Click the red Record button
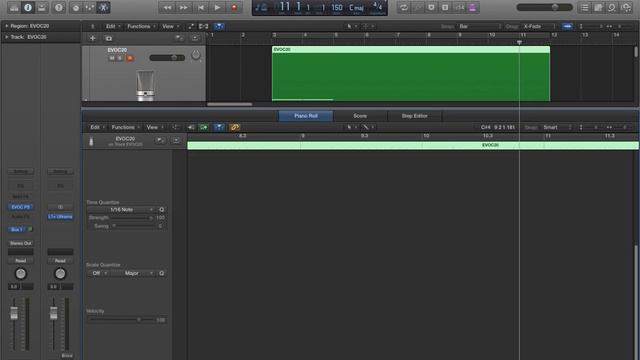The width and height of the screenshot is (640, 360). (x=234, y=7)
